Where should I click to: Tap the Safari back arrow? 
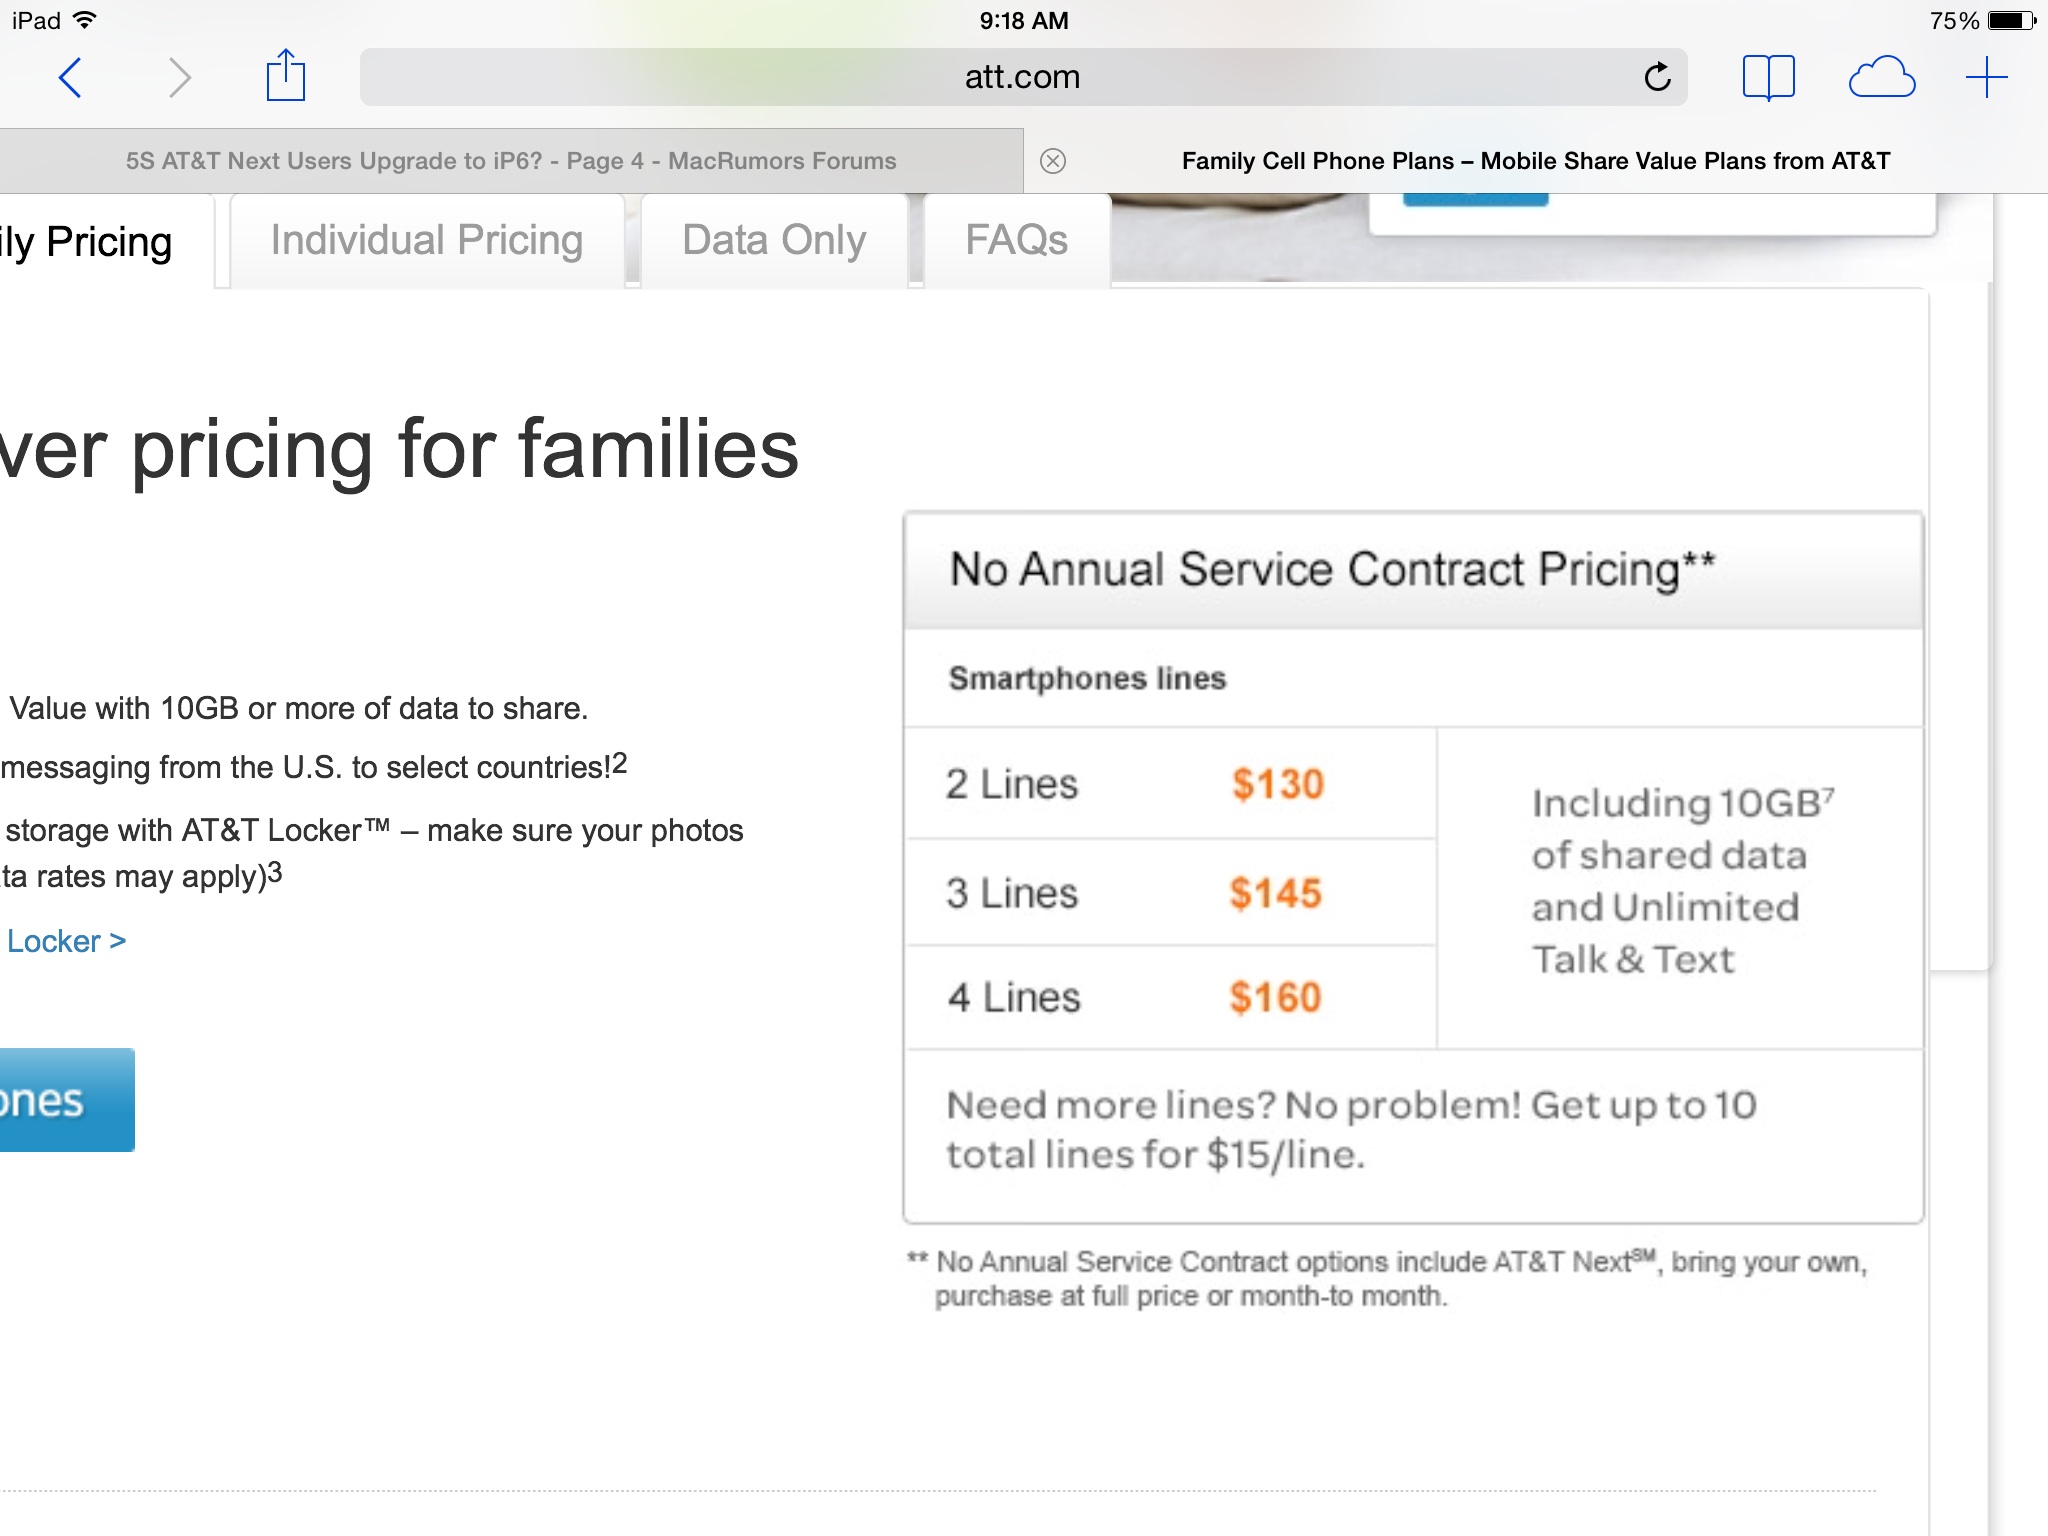(70, 77)
